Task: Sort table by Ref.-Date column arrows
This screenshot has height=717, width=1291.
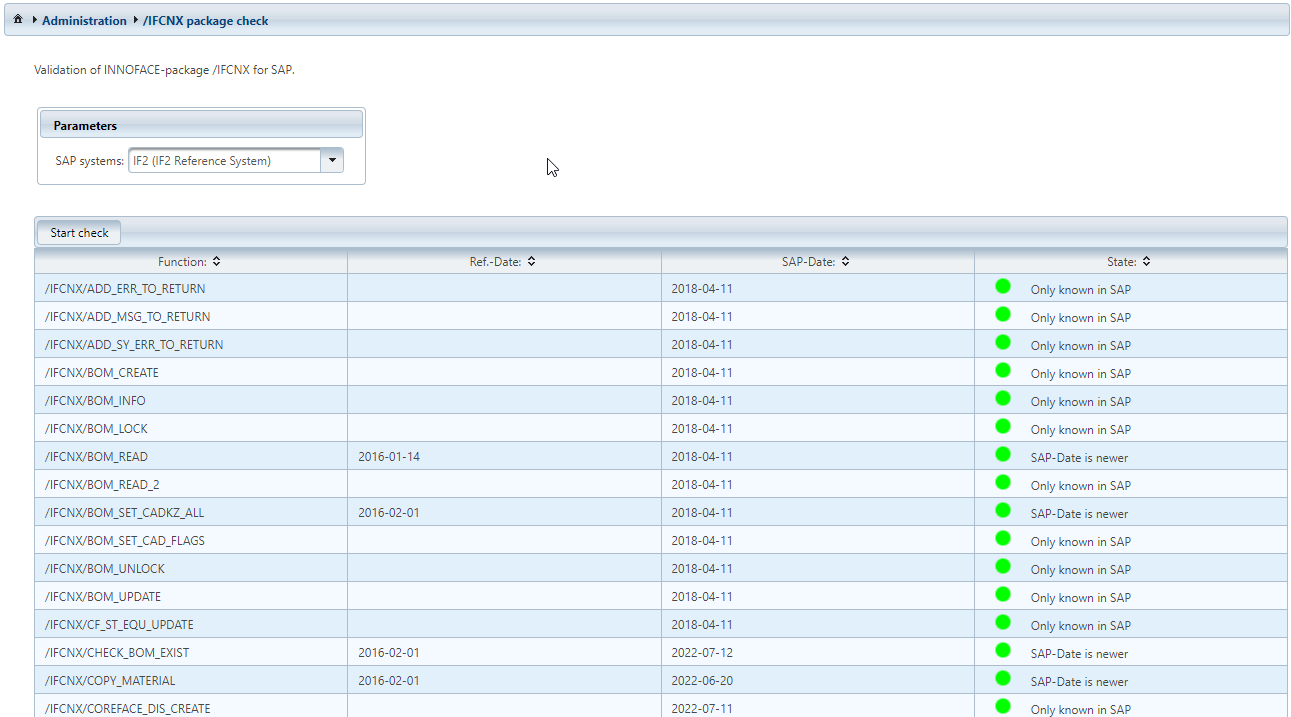Action: coord(532,262)
